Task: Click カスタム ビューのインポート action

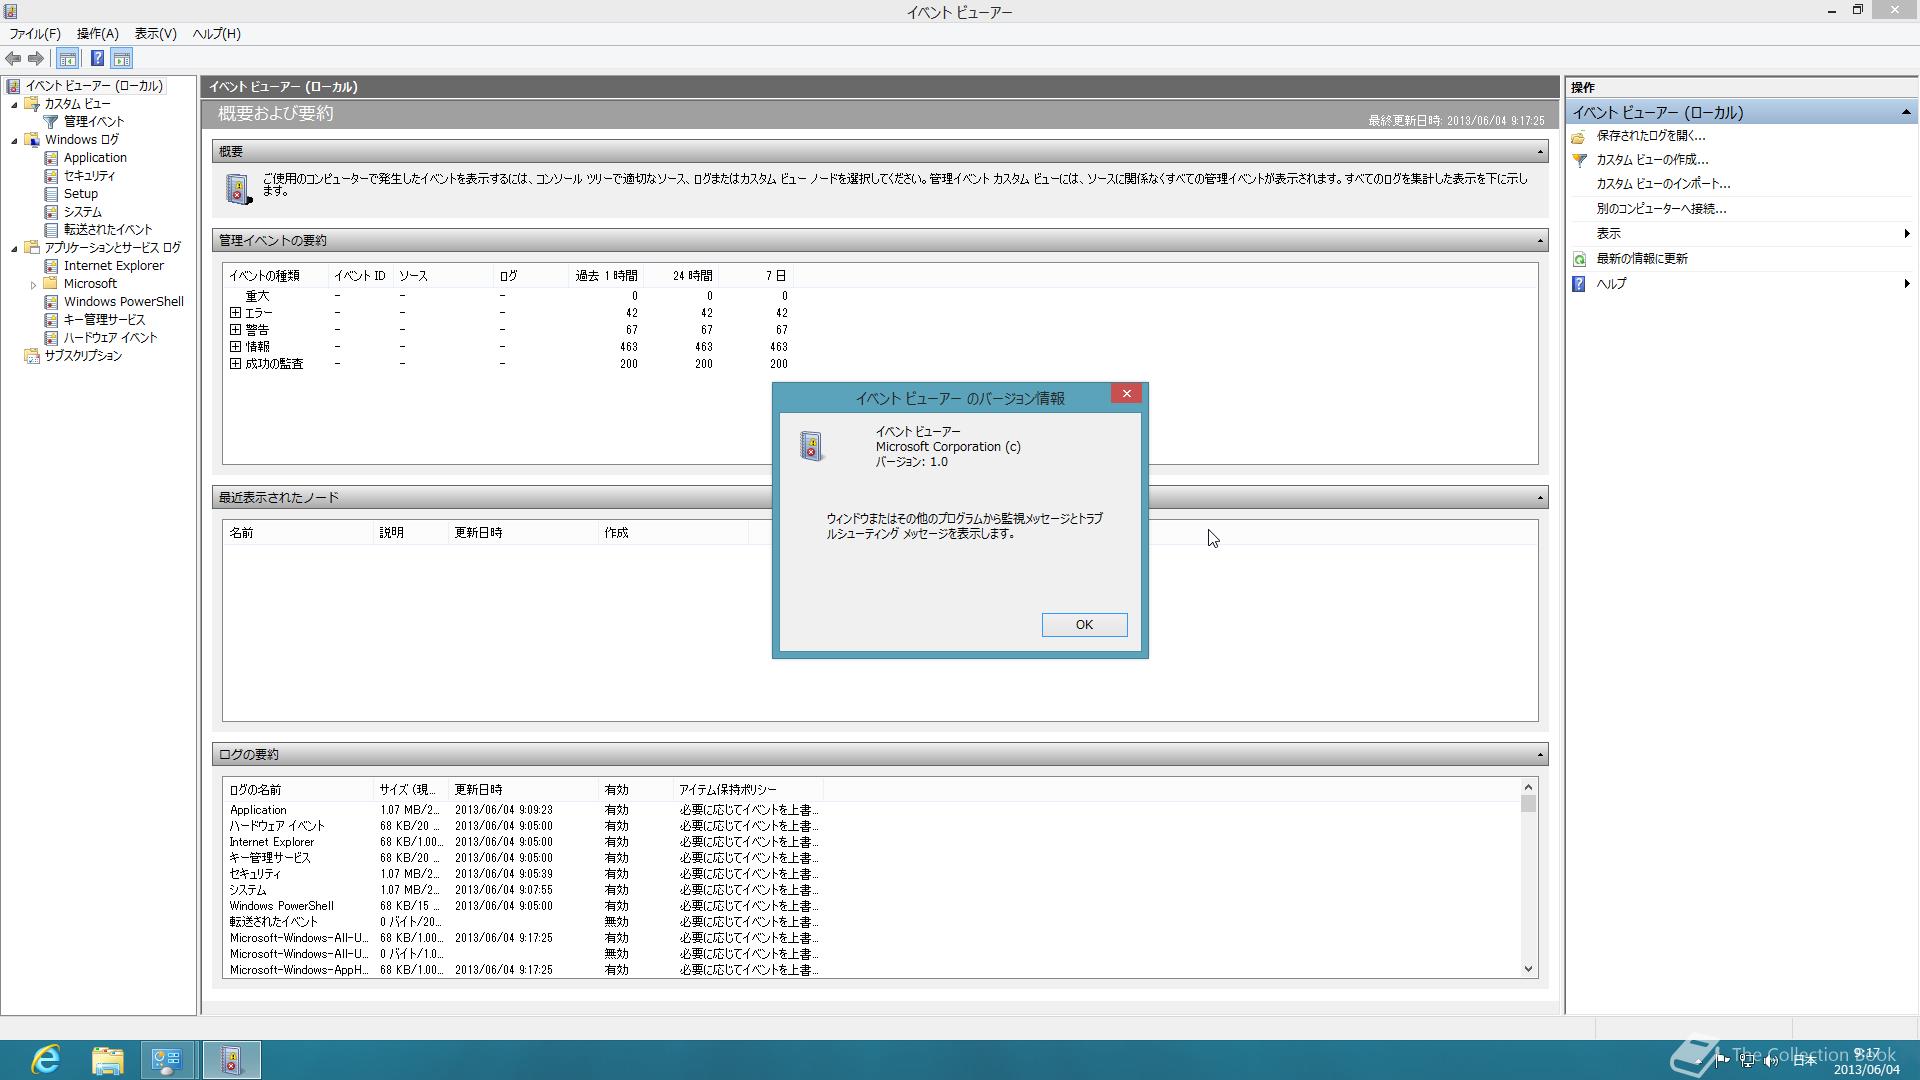Action: (x=1663, y=184)
